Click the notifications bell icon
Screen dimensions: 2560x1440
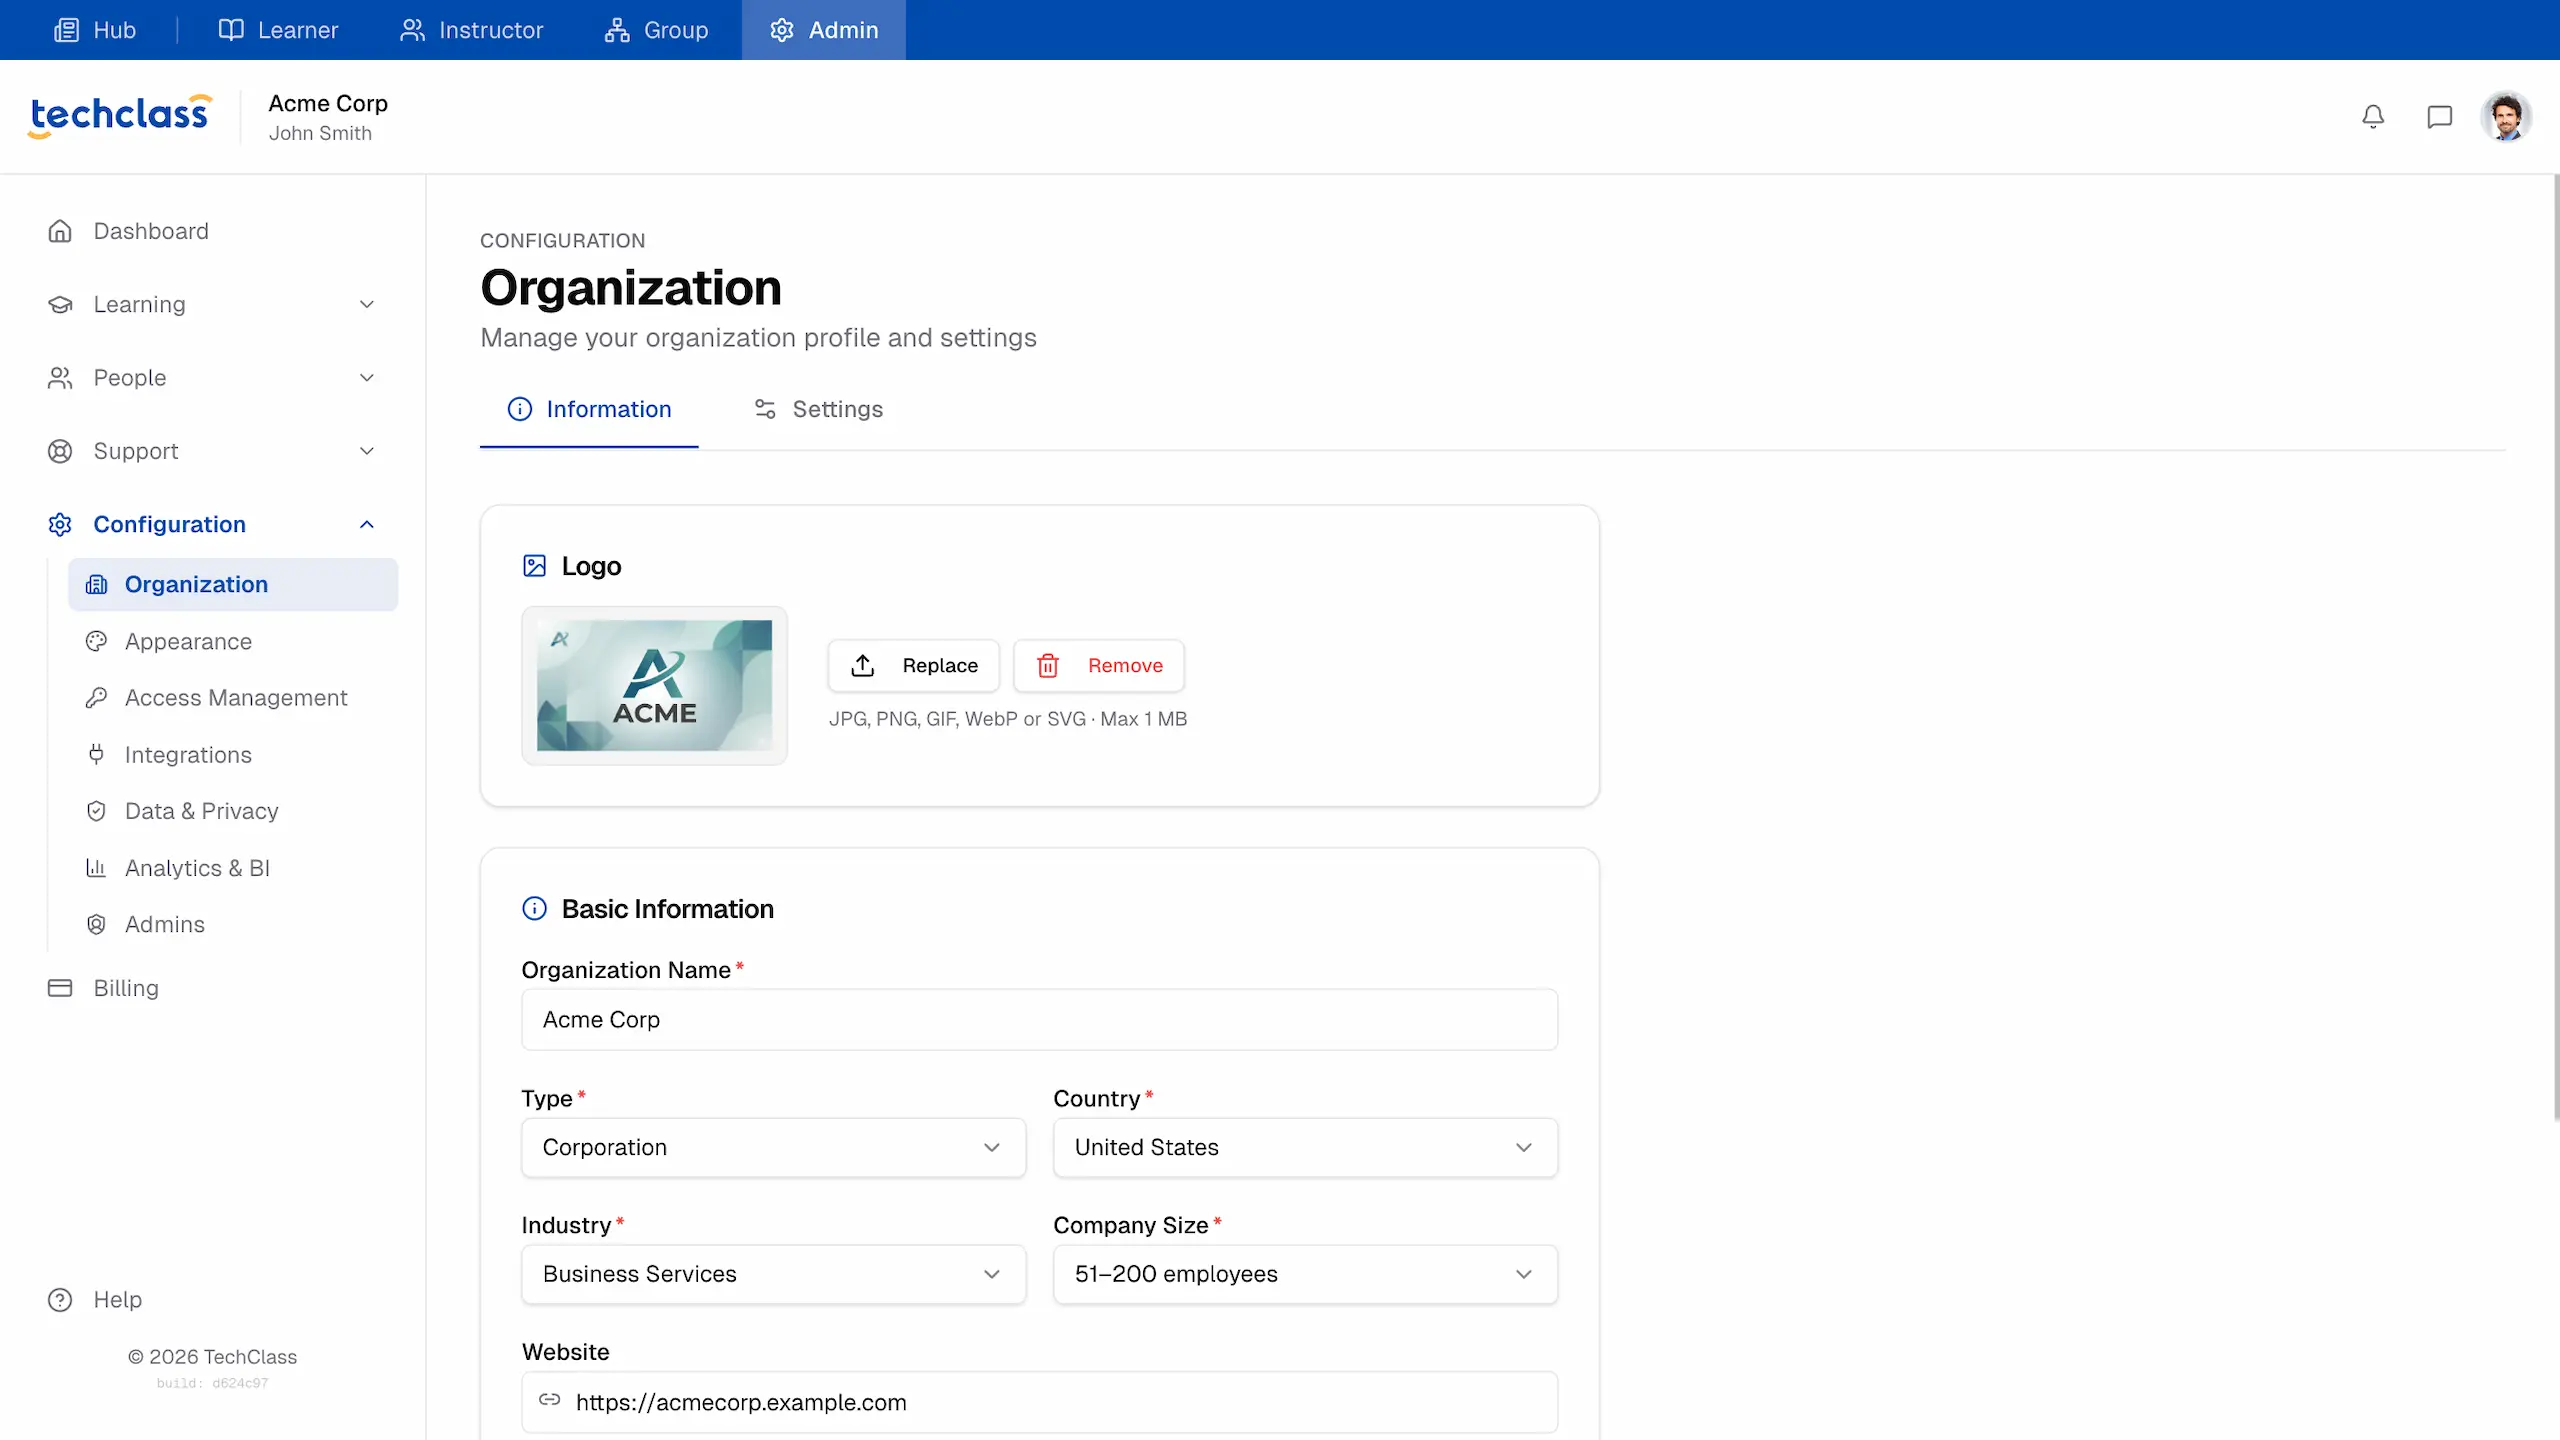click(2373, 117)
